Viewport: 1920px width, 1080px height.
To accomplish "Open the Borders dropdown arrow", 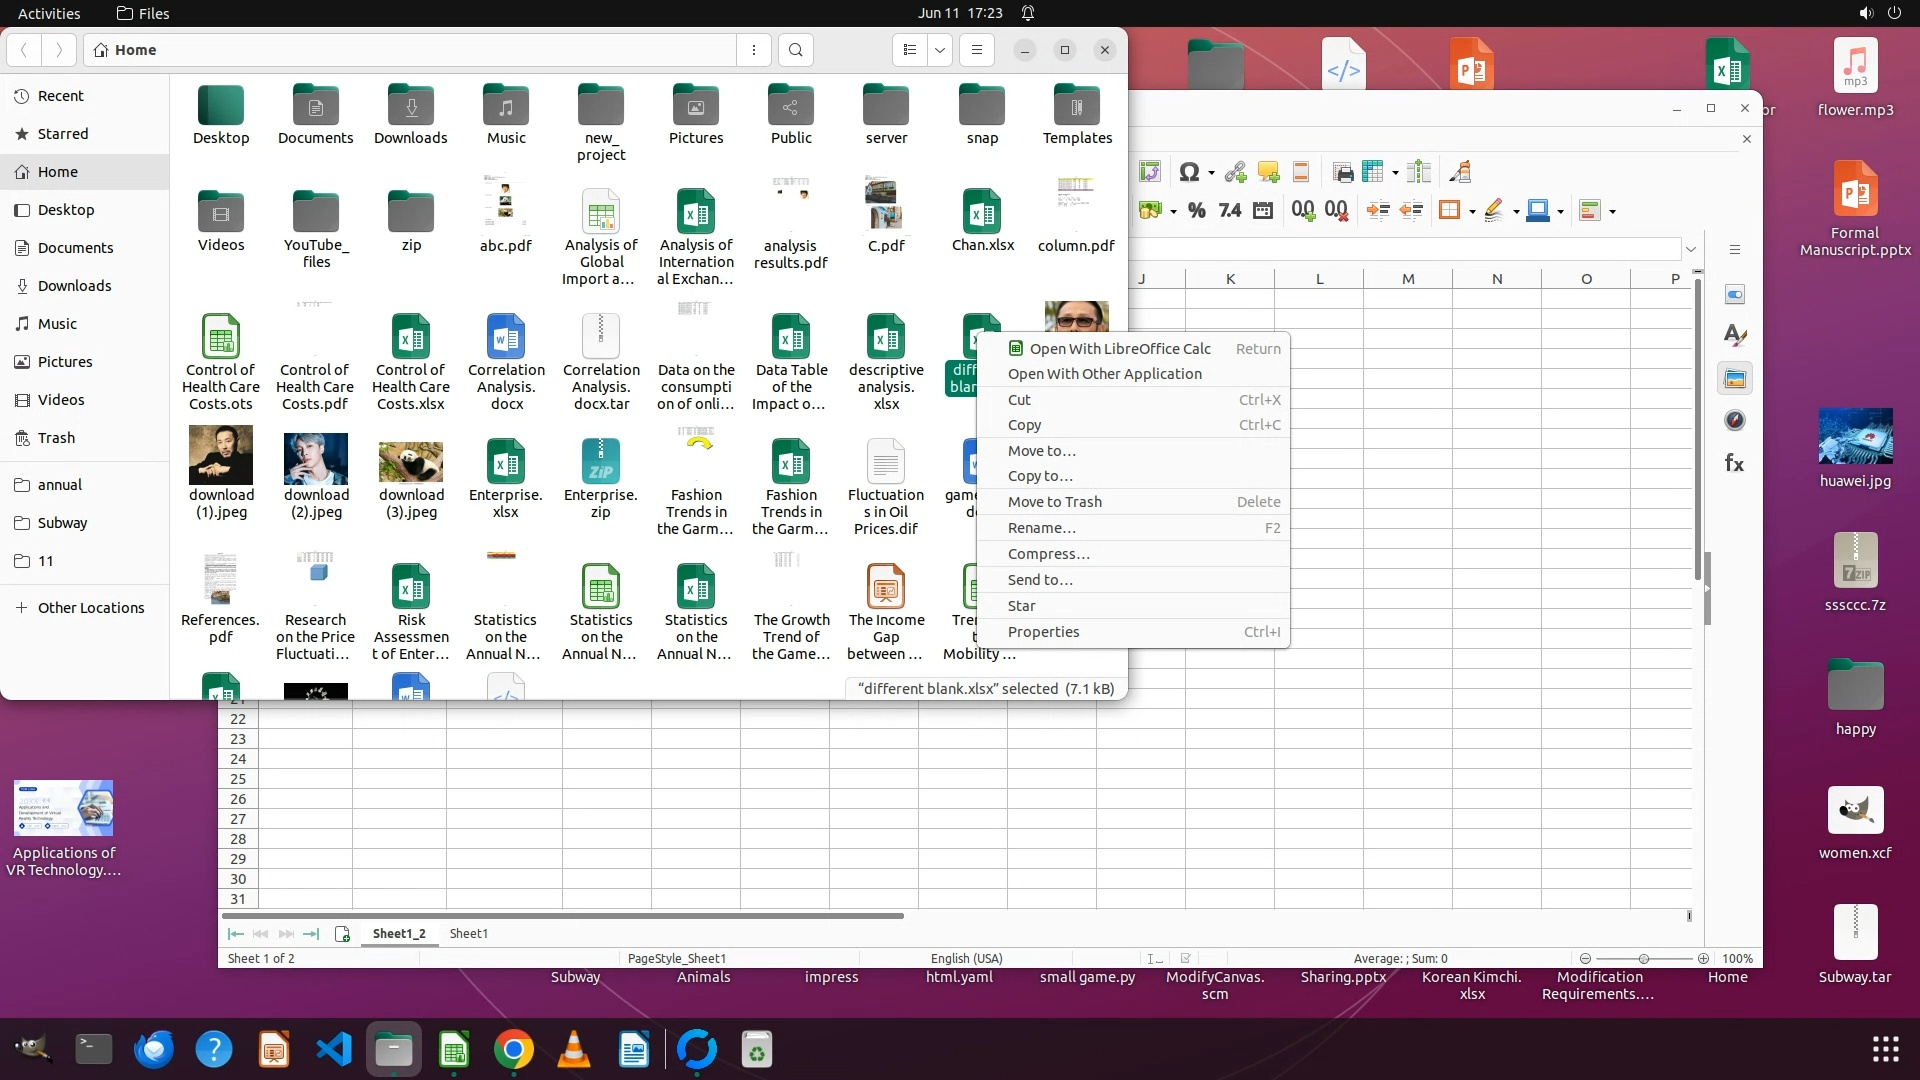I will click(x=1472, y=211).
